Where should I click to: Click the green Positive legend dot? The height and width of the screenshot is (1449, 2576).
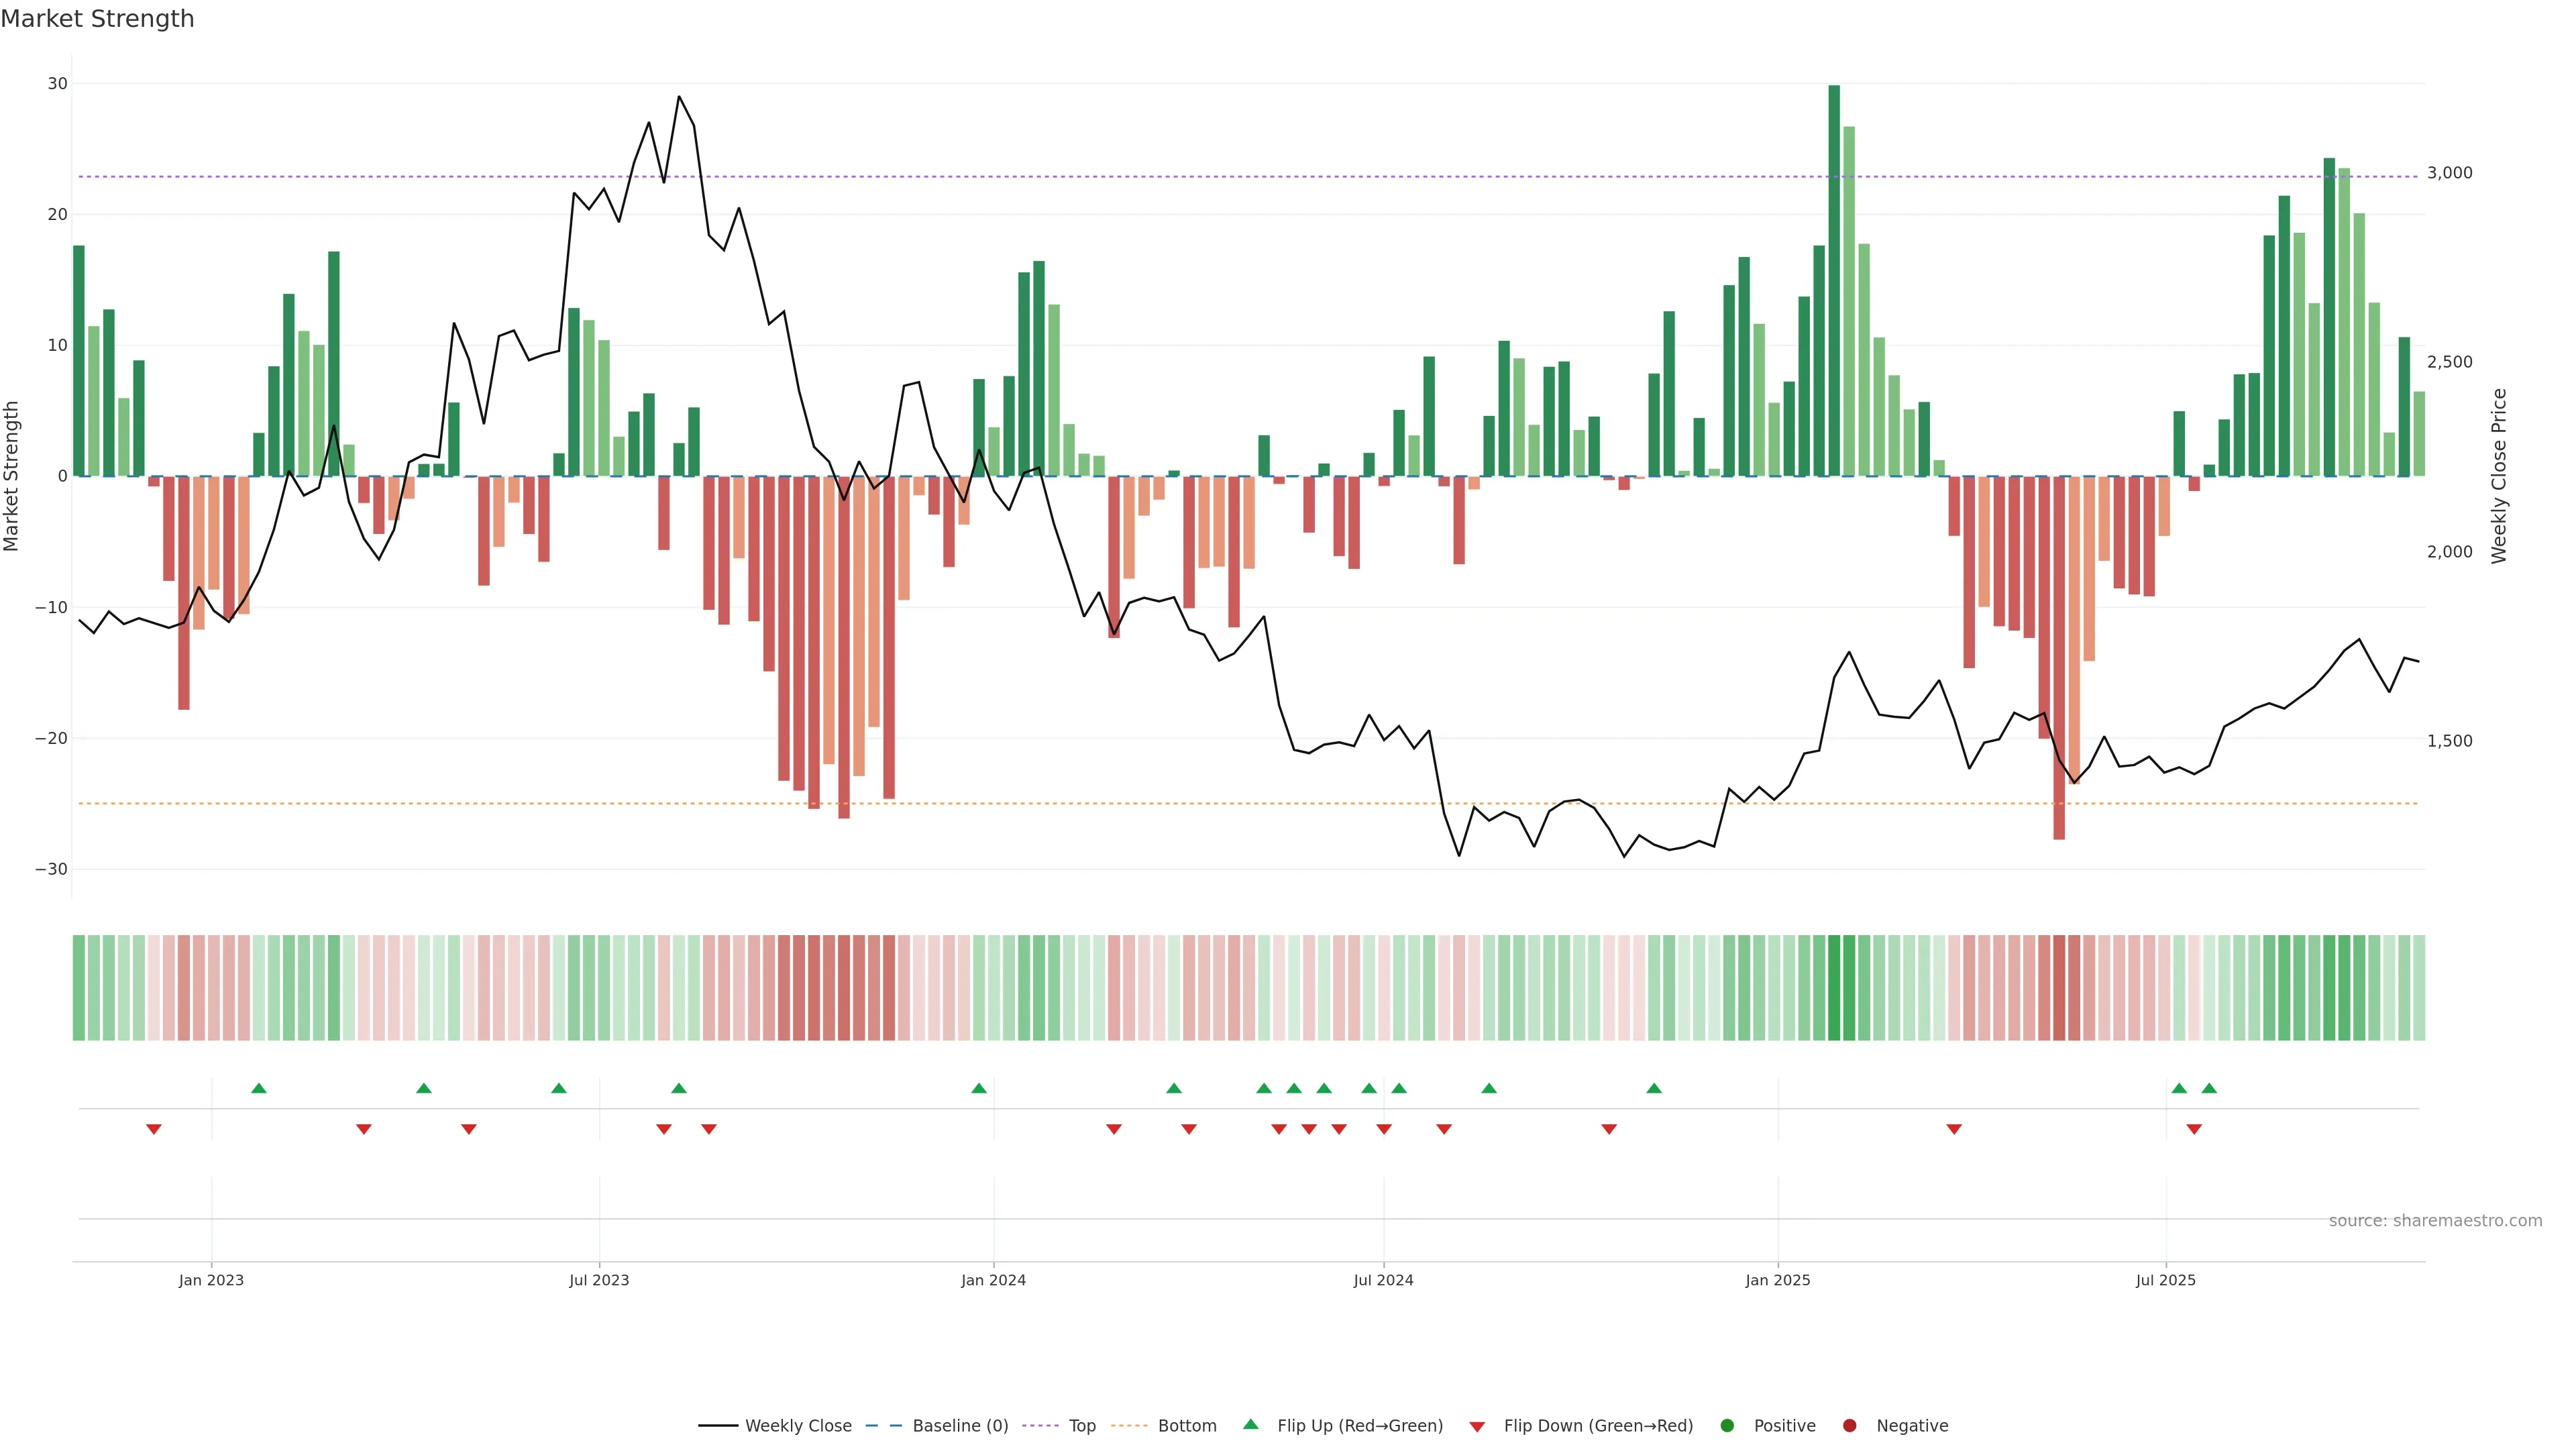pyautogui.click(x=1727, y=1426)
